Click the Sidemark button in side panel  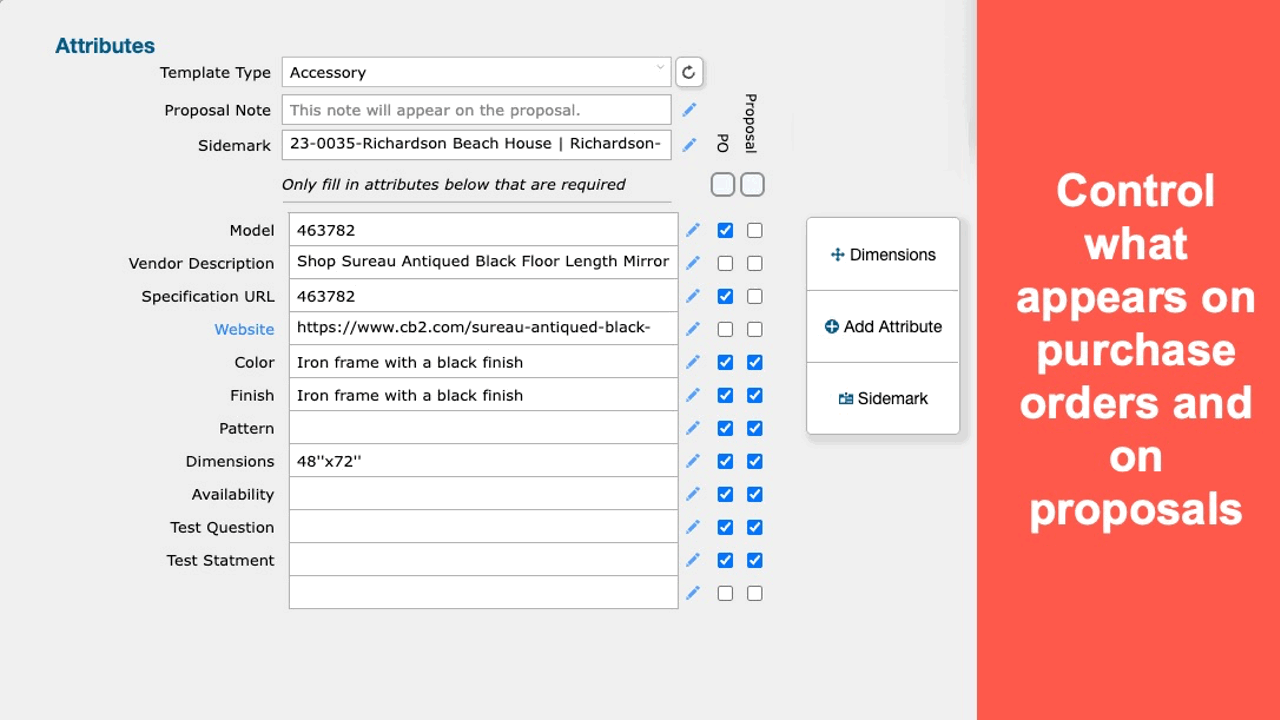pyautogui.click(x=883, y=399)
